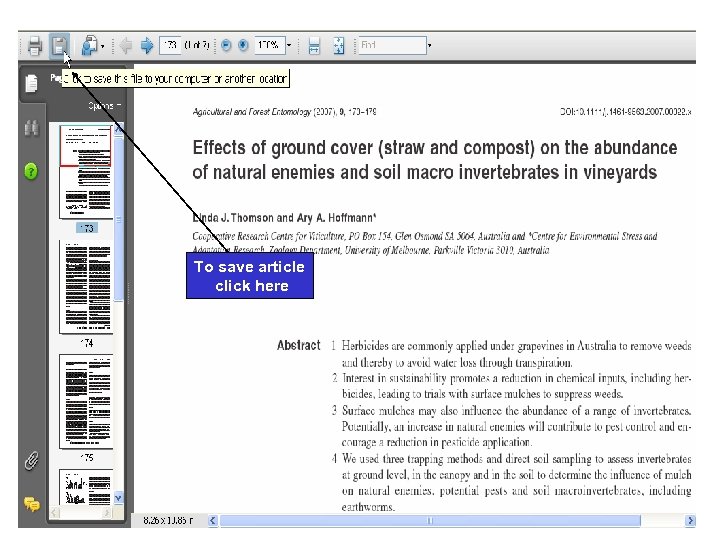Click the zoom percentage field
The width and height of the screenshot is (720, 540).
pos(270,45)
